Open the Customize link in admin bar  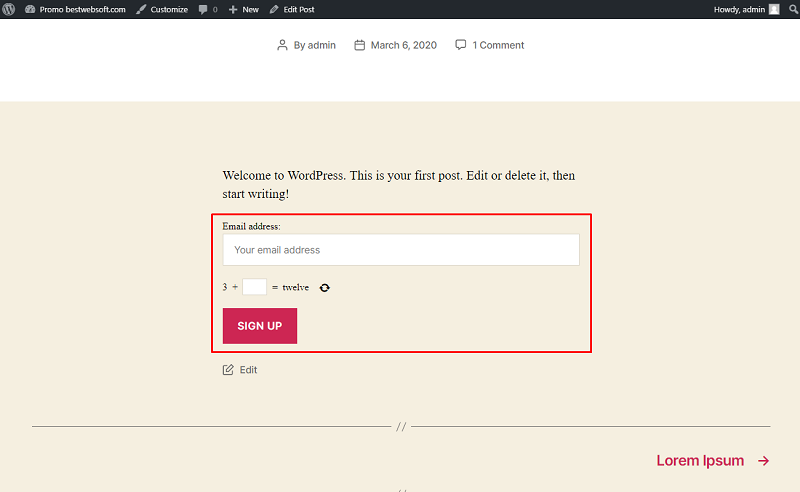click(x=162, y=9)
